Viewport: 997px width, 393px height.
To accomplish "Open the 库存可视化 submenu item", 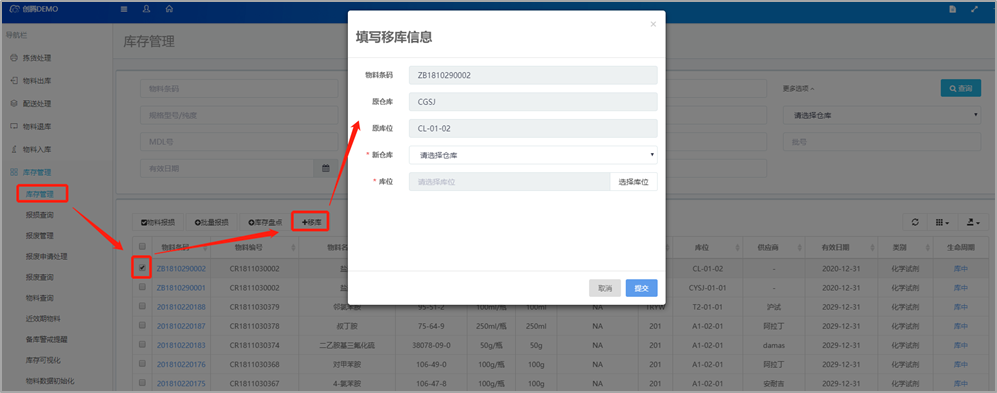I will tap(43, 361).
